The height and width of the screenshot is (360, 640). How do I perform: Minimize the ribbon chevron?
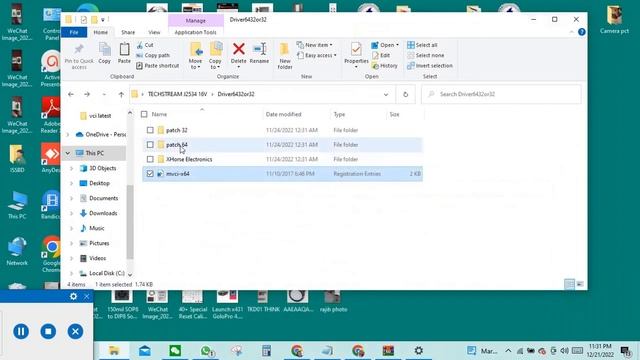click(x=571, y=32)
